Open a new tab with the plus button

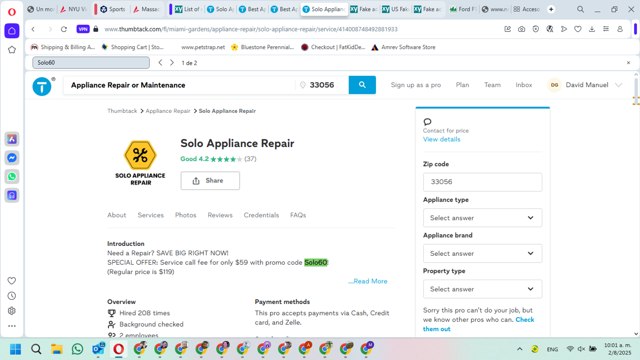[x=551, y=9]
